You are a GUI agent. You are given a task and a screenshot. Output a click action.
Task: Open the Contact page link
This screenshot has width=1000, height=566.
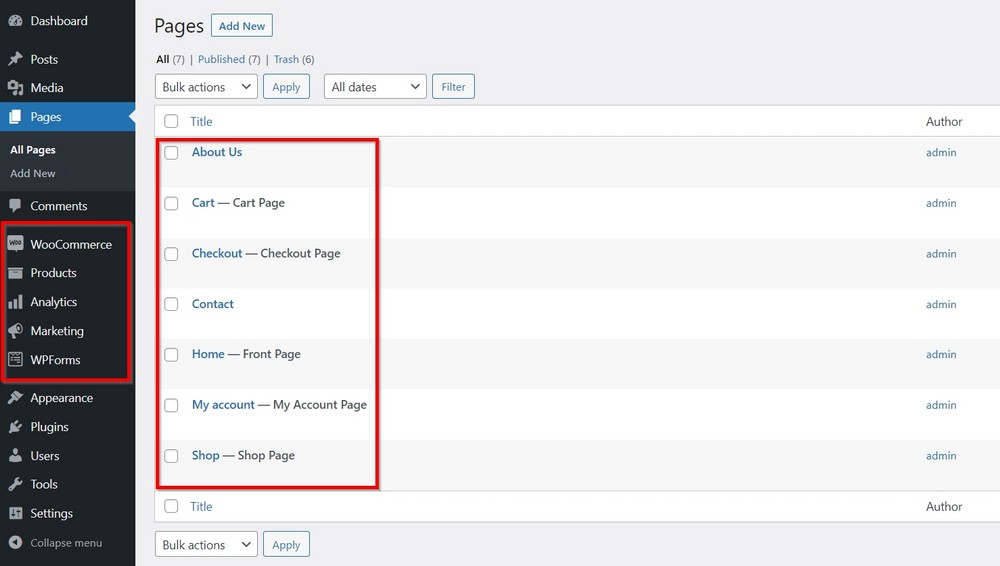pos(212,304)
